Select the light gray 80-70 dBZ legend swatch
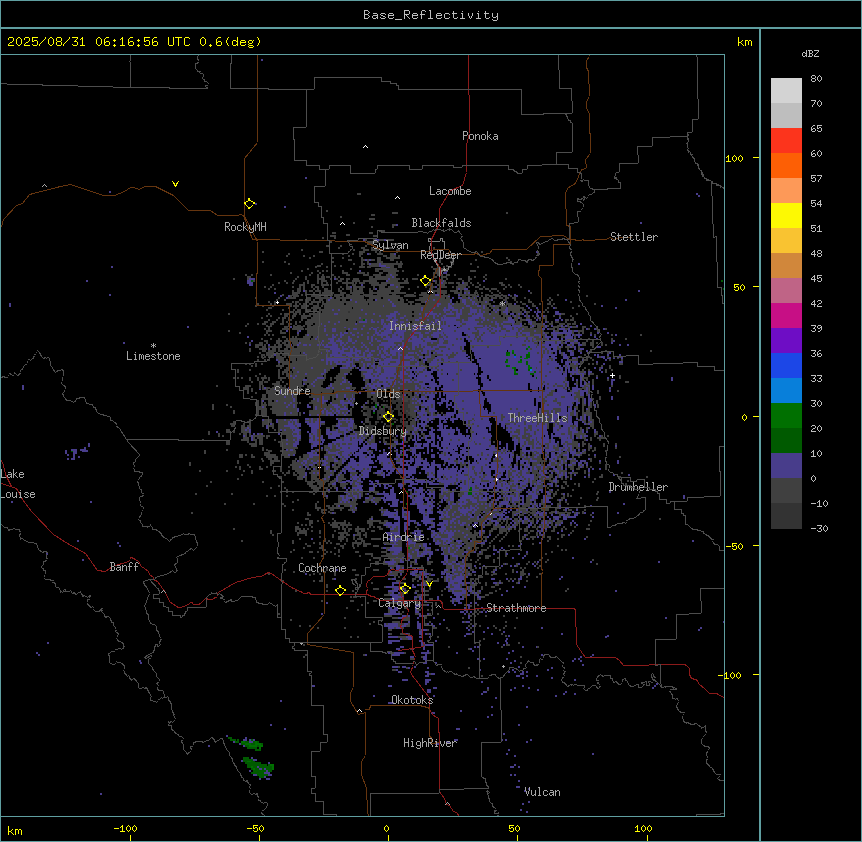The image size is (862, 842). pyautogui.click(x=786, y=91)
